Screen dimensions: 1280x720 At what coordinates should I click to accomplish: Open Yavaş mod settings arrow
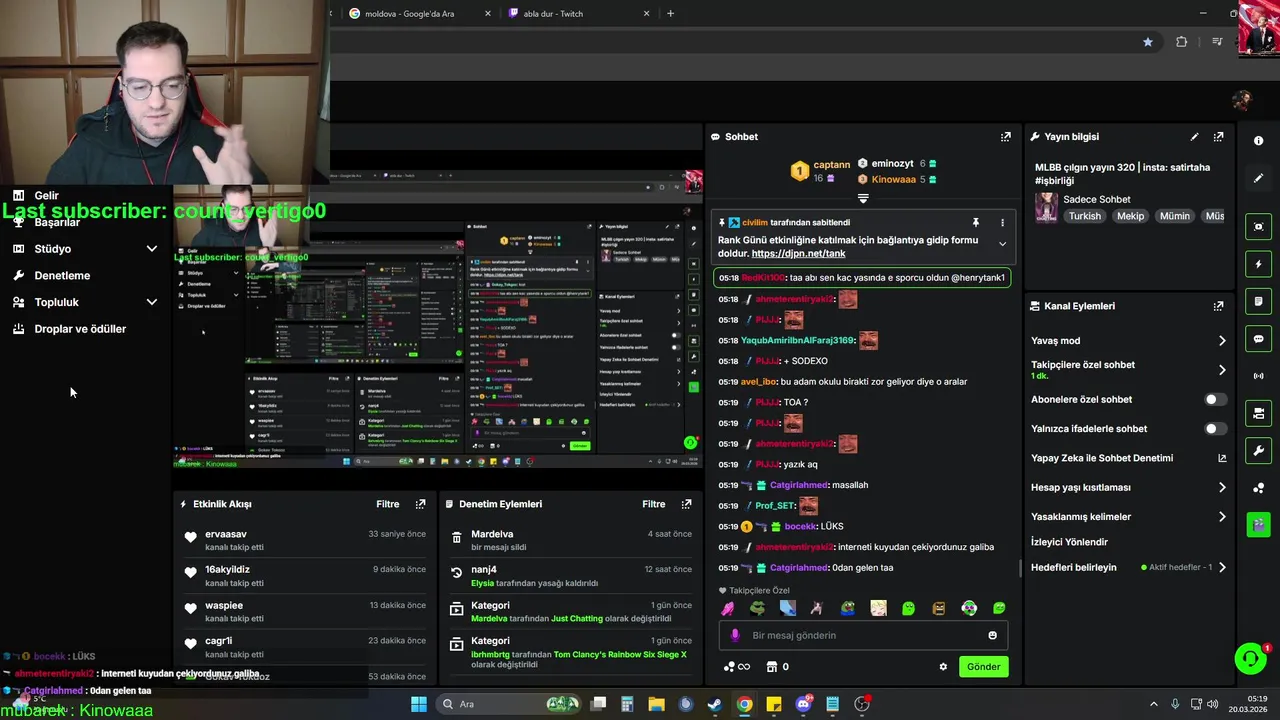(1221, 341)
